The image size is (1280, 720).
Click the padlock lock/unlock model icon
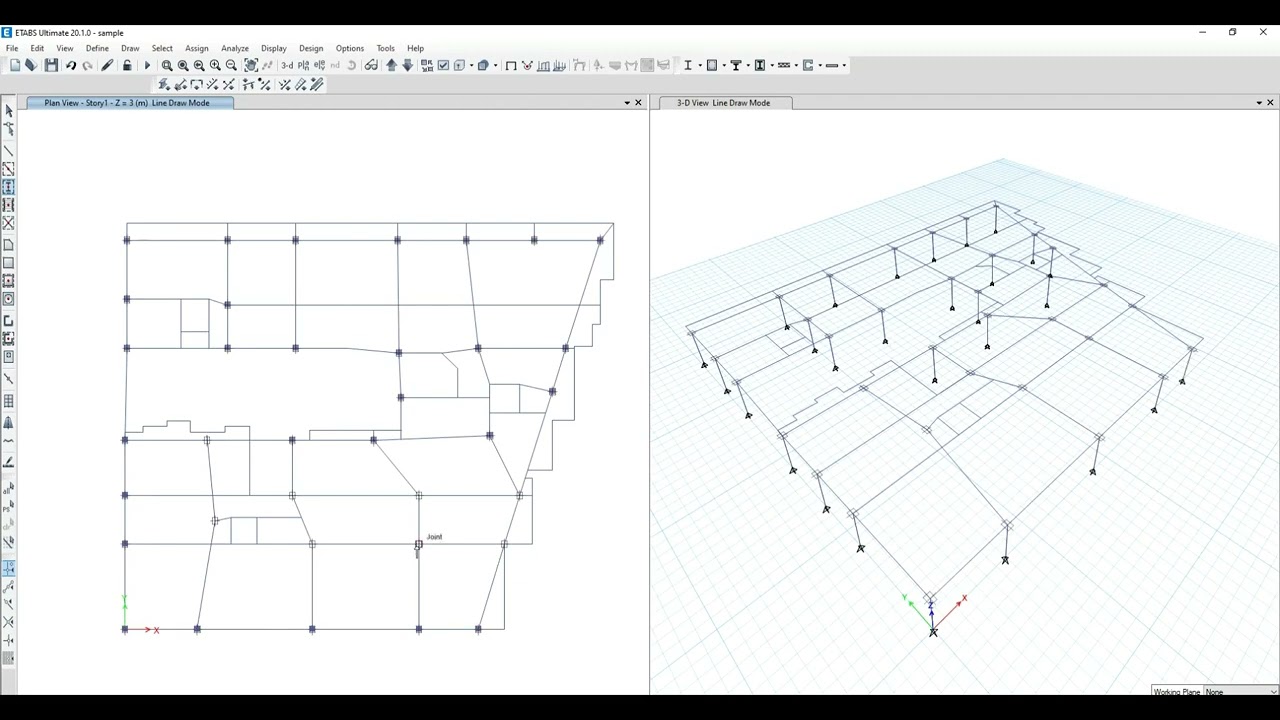(x=127, y=65)
